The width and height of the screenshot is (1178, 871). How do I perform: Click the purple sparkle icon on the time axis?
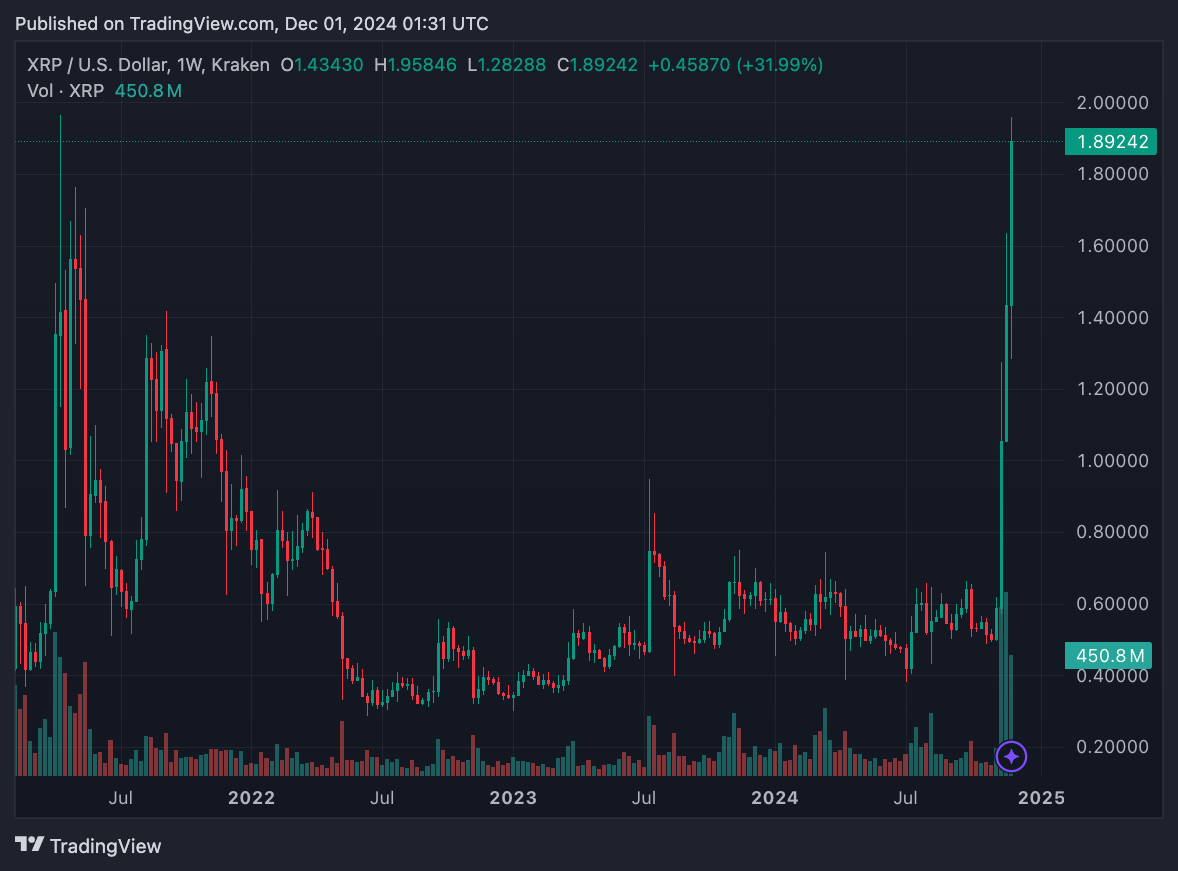pyautogui.click(x=1011, y=757)
